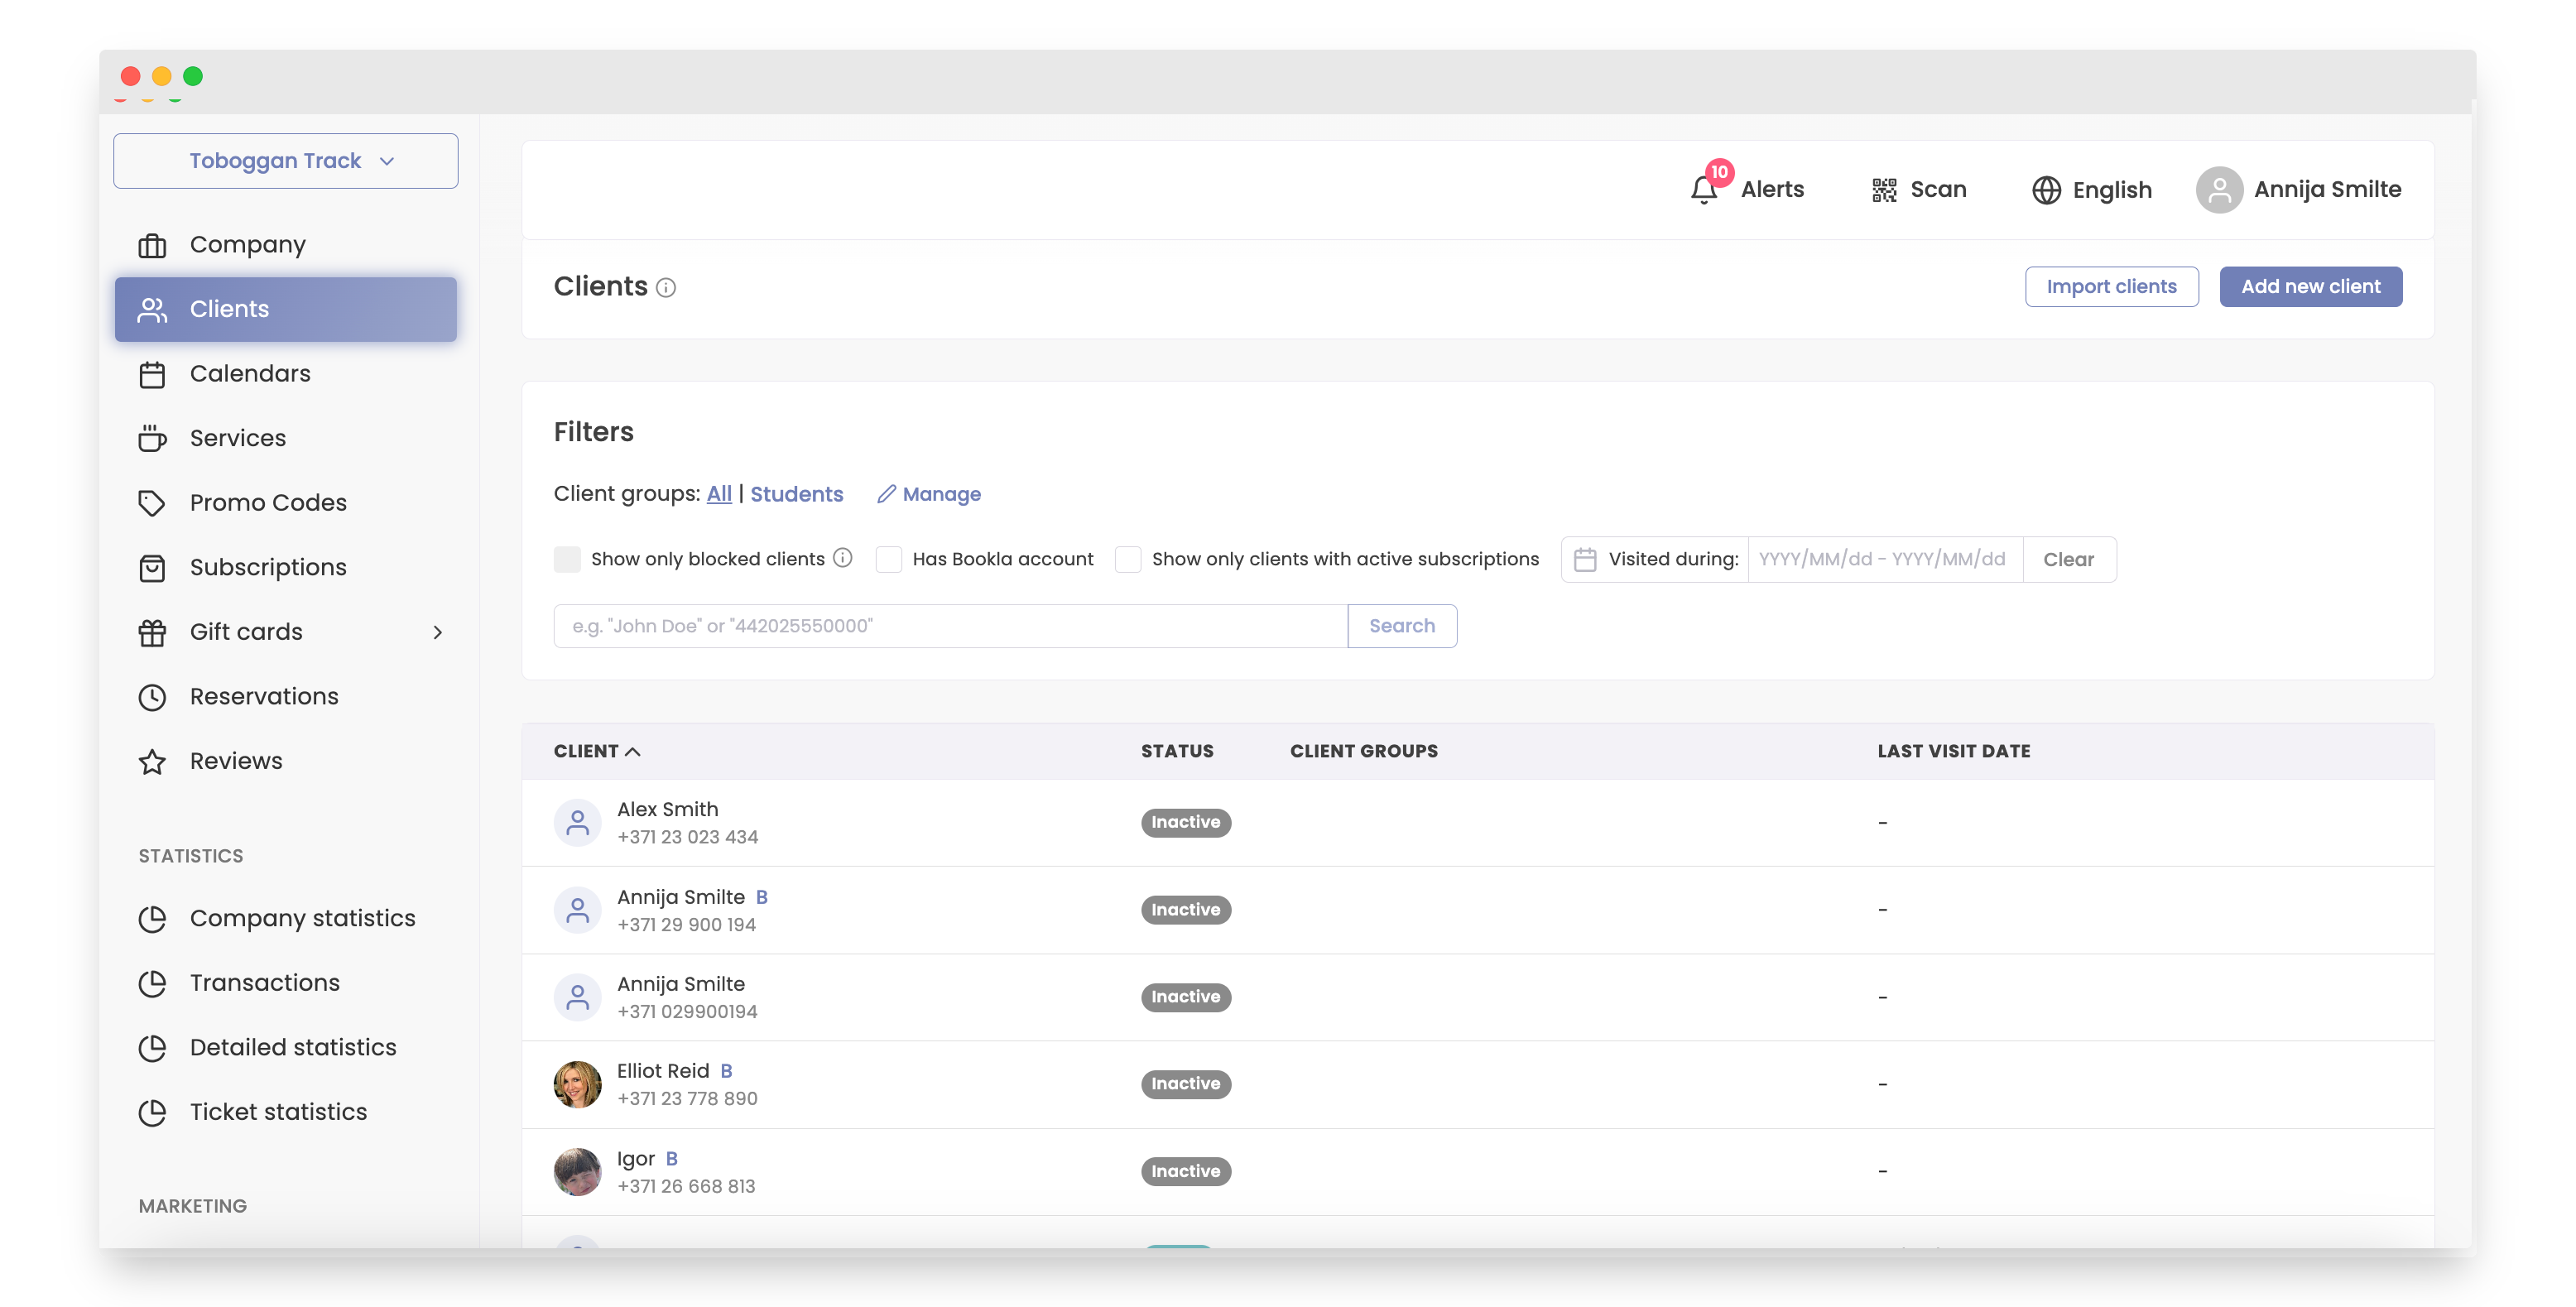Toggle active subscriptions only checkbox
Screen dimensions: 2576x1307
(x=1128, y=559)
